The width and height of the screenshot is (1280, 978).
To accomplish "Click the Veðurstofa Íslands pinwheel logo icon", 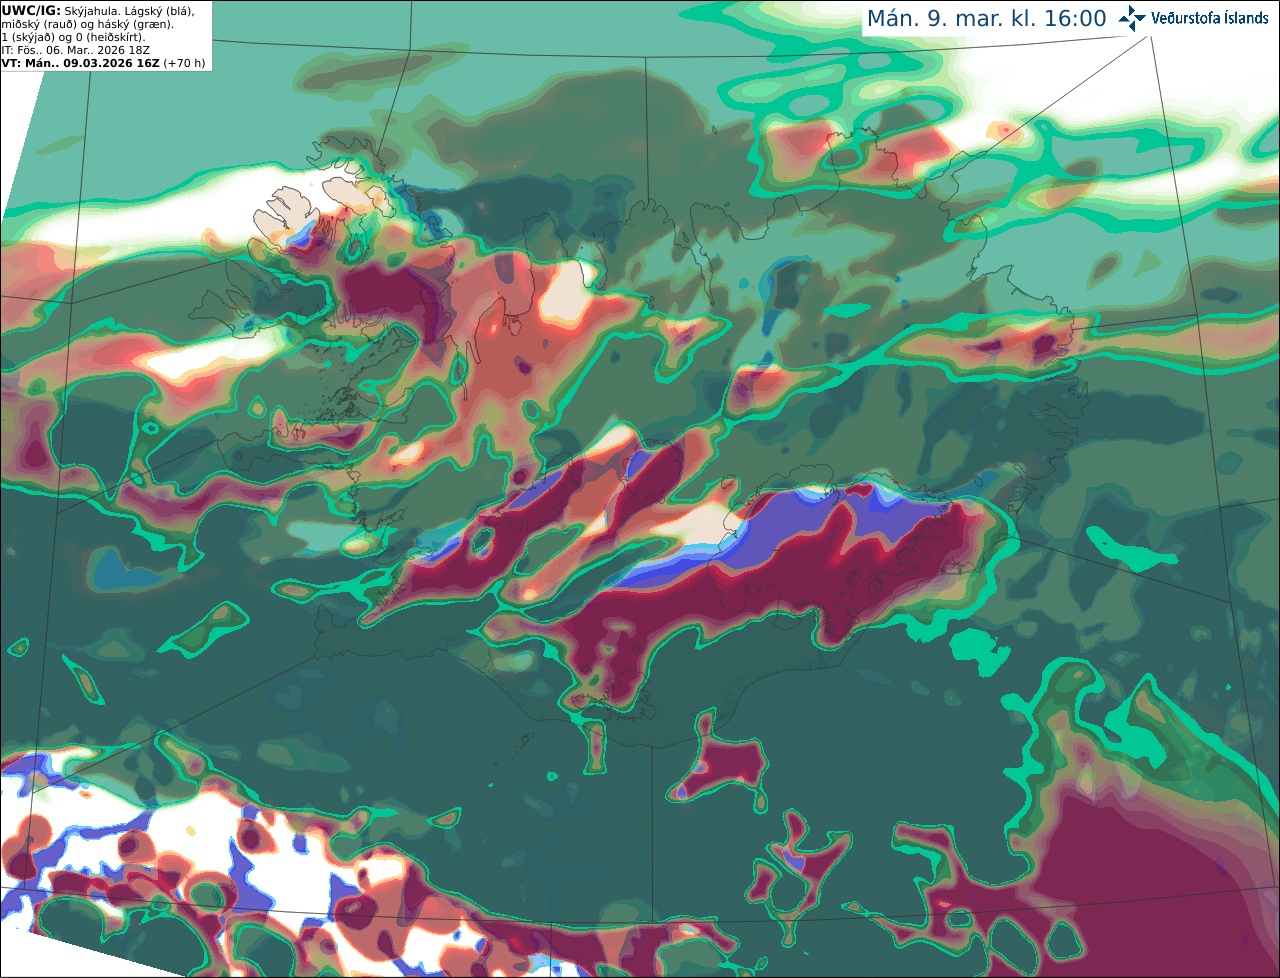I will click(1132, 18).
